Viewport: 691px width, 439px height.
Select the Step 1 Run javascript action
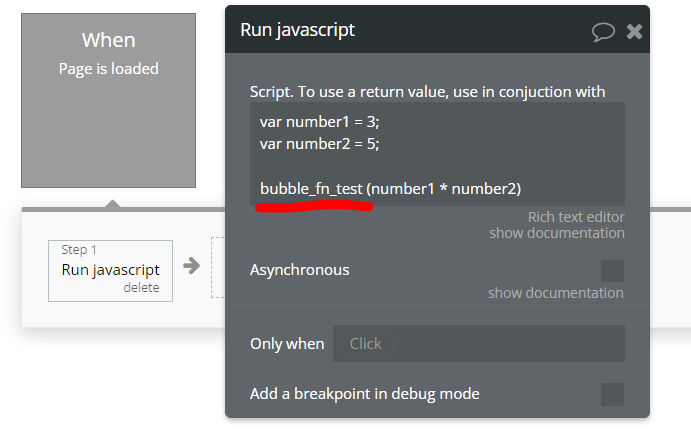pos(110,271)
